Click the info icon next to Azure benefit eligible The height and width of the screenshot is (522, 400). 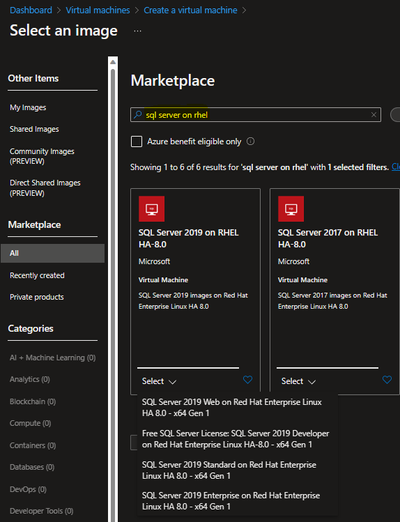pyautogui.click(x=250, y=141)
